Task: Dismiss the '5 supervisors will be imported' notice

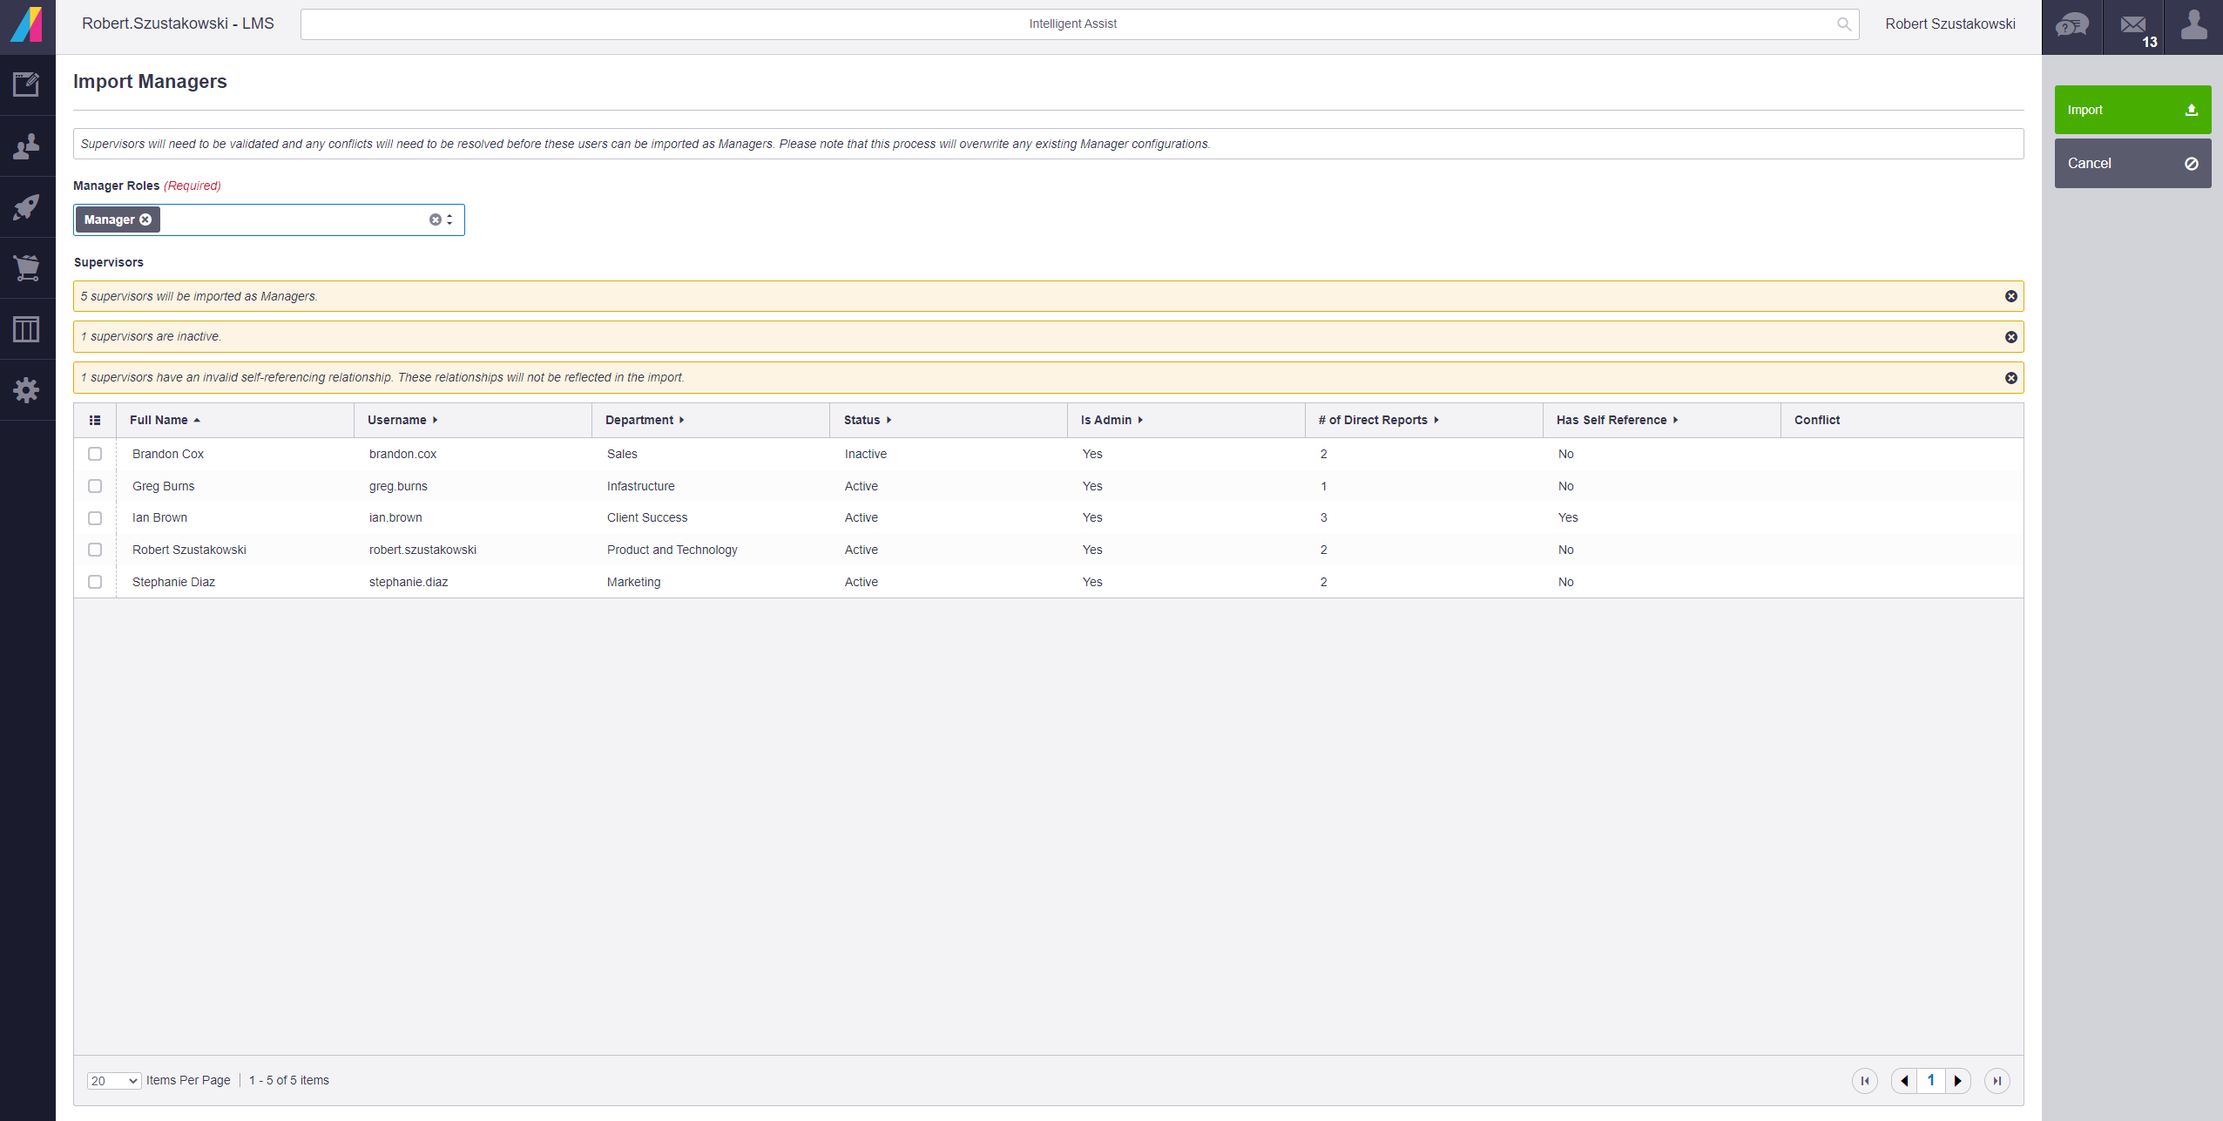Action: click(2011, 297)
